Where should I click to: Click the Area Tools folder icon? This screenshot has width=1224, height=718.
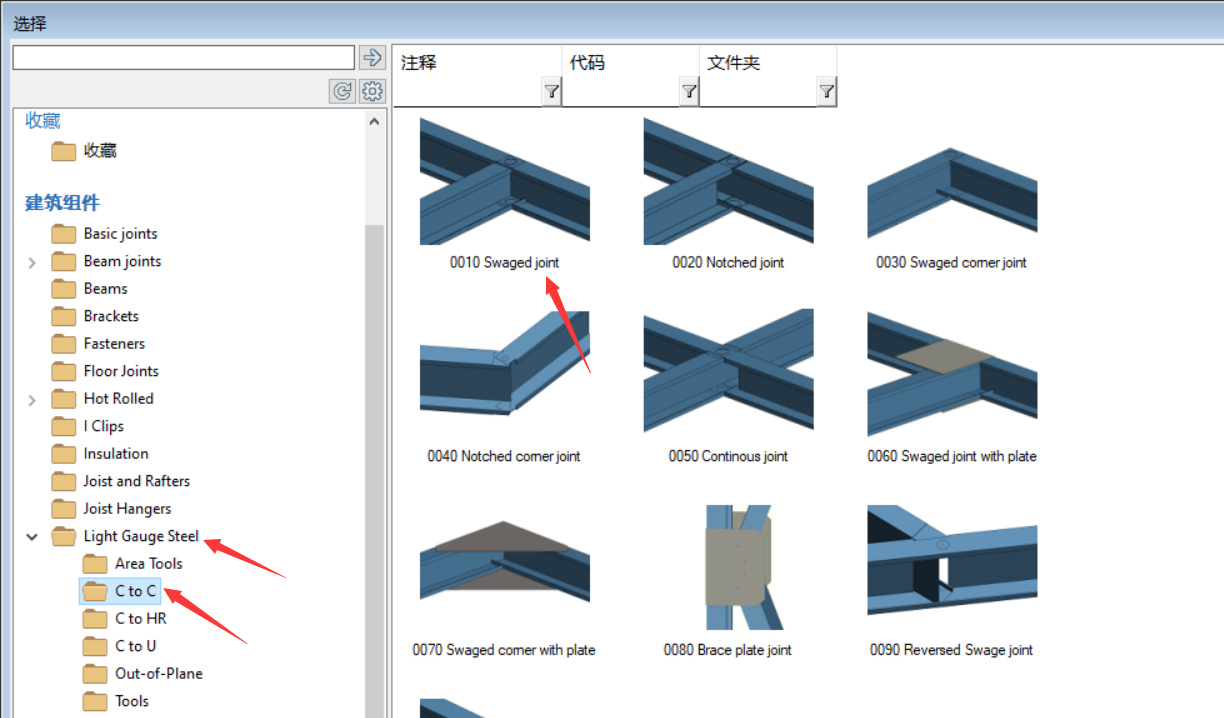click(95, 564)
